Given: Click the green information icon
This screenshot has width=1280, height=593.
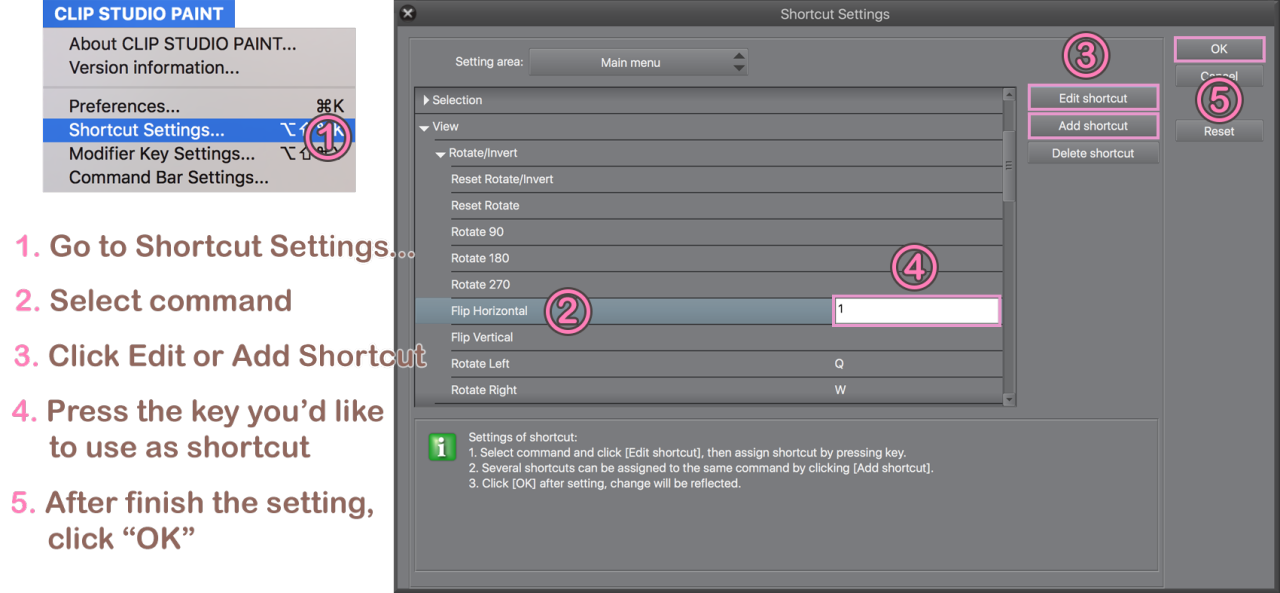Looking at the screenshot, I should (442, 447).
